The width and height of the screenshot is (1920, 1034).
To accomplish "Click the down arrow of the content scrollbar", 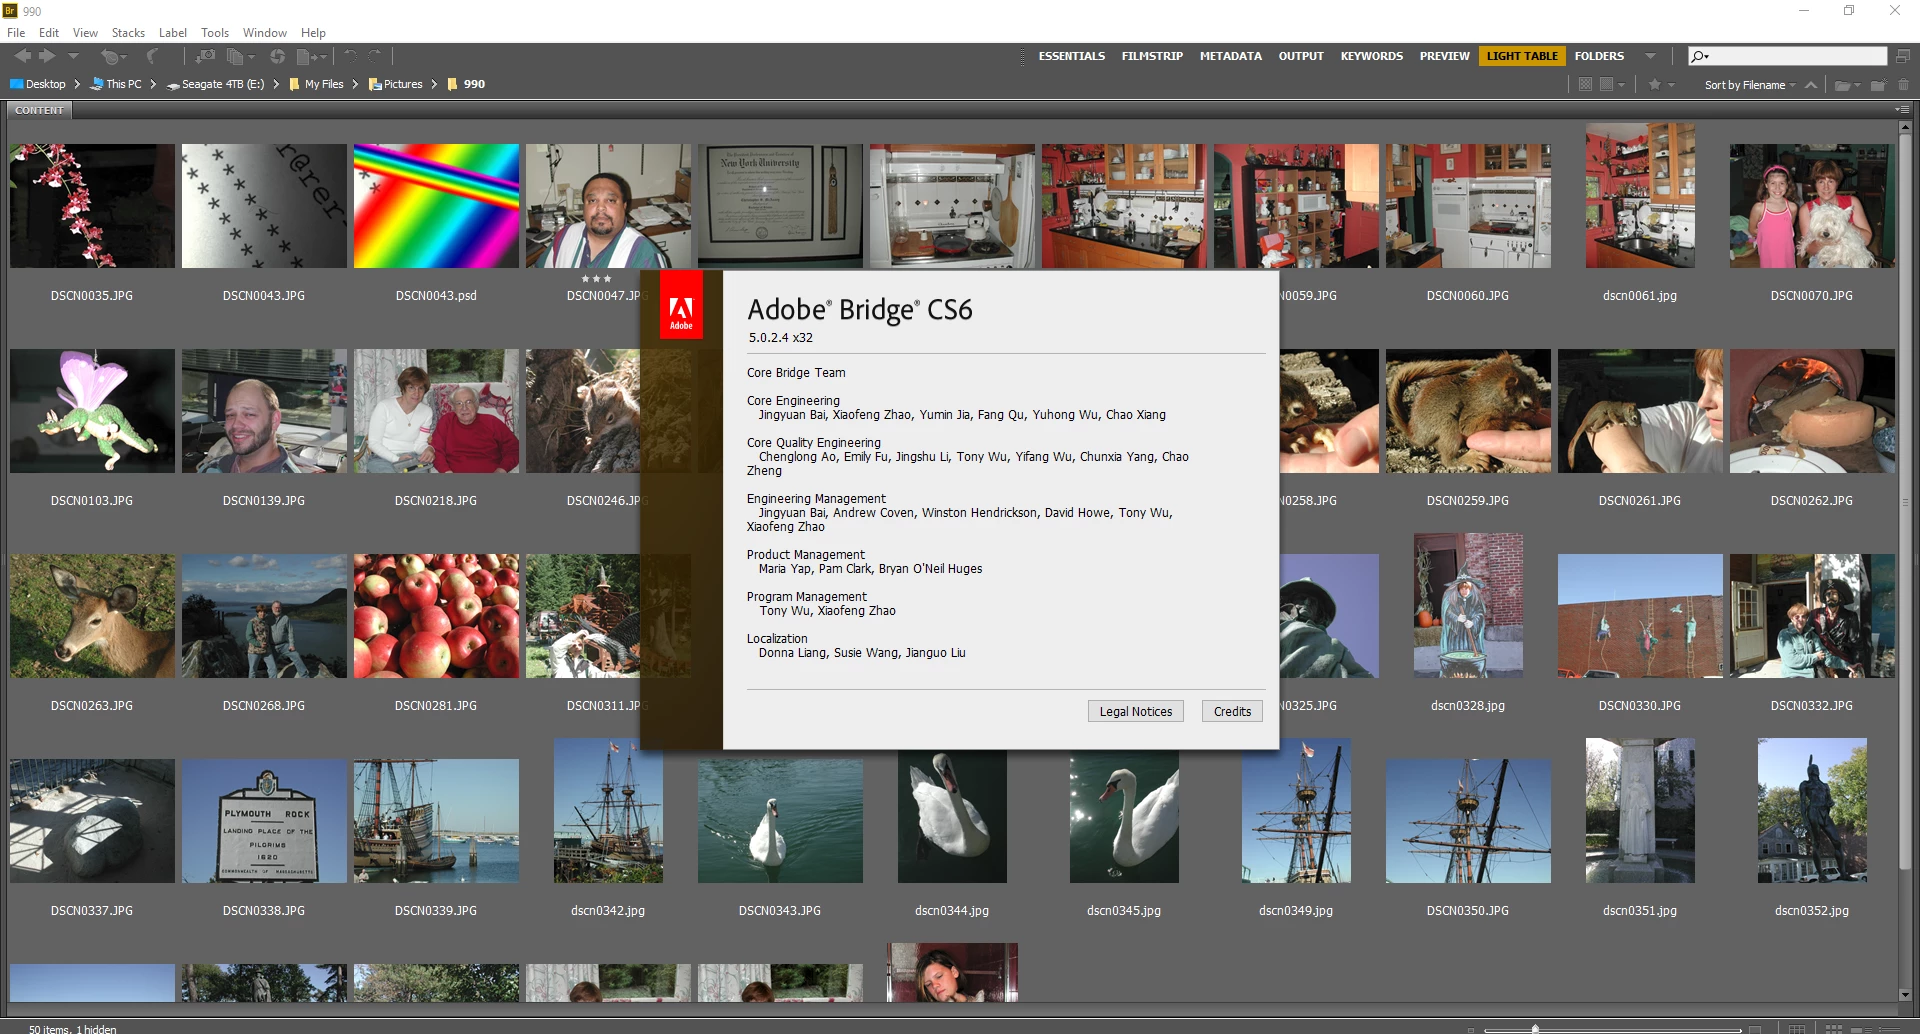I will (1904, 995).
